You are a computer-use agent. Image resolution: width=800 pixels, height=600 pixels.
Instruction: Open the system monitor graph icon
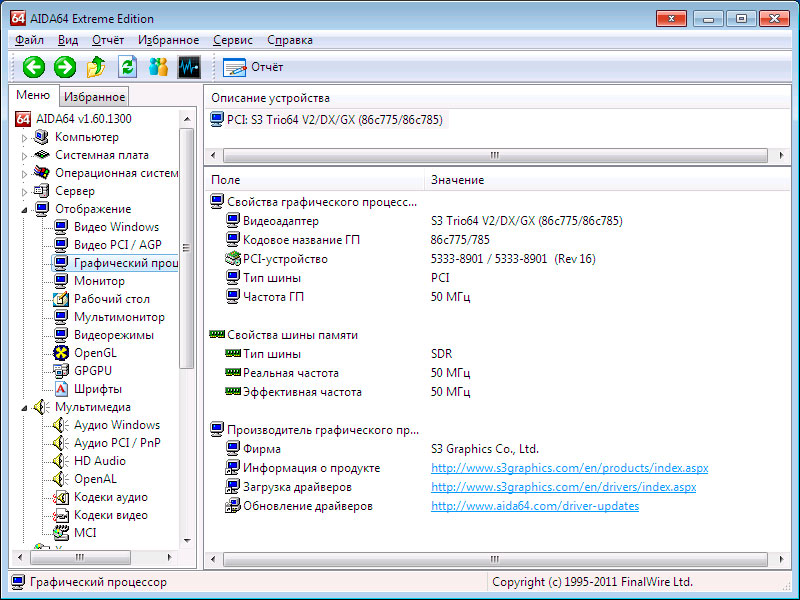[189, 67]
